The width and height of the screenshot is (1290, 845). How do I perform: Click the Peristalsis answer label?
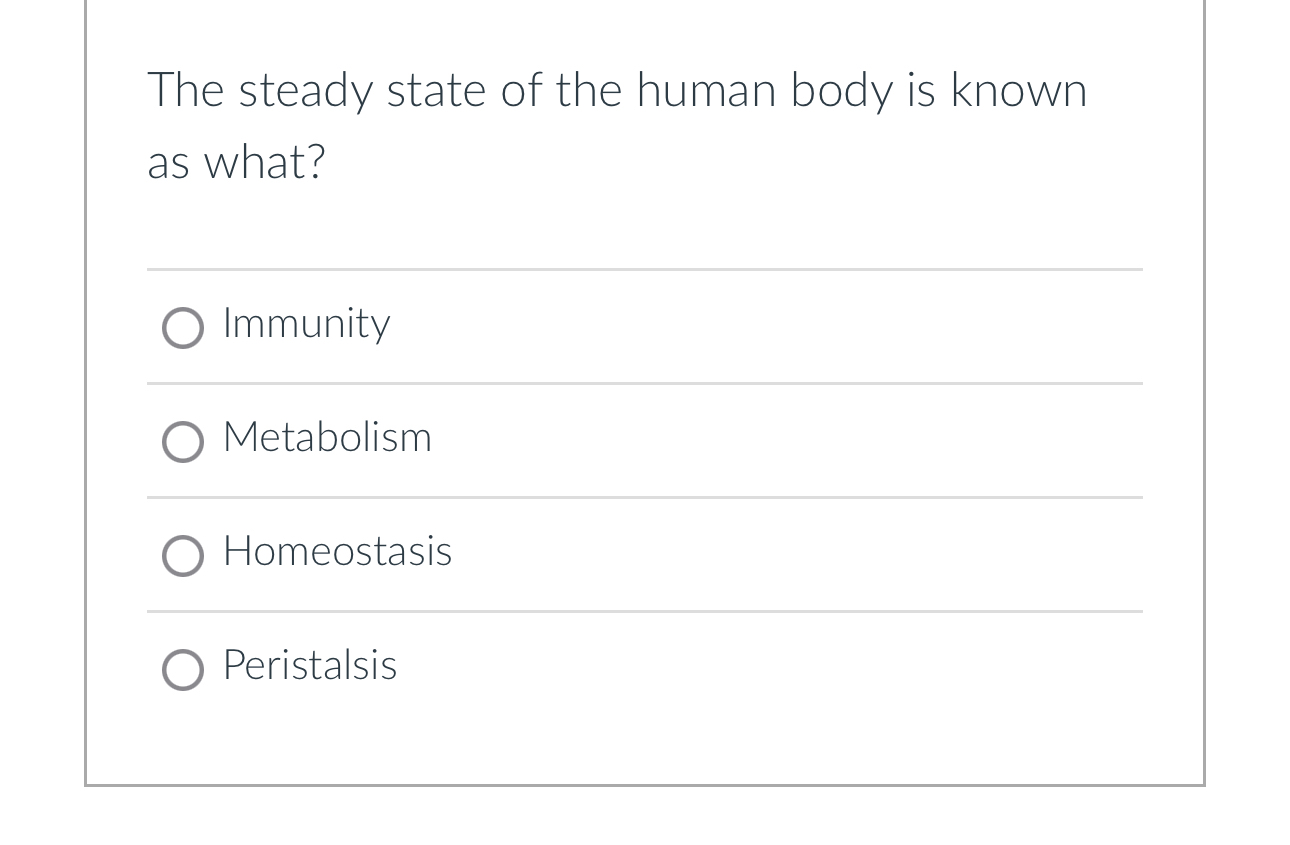309,665
